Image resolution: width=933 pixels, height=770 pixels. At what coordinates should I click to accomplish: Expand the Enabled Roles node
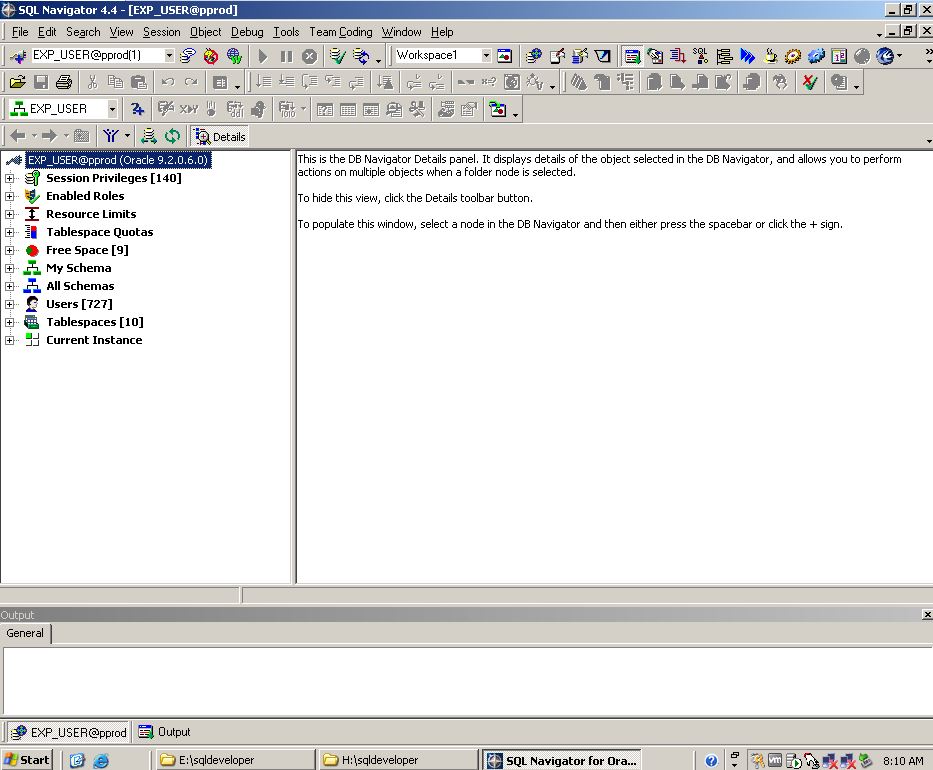(10, 196)
